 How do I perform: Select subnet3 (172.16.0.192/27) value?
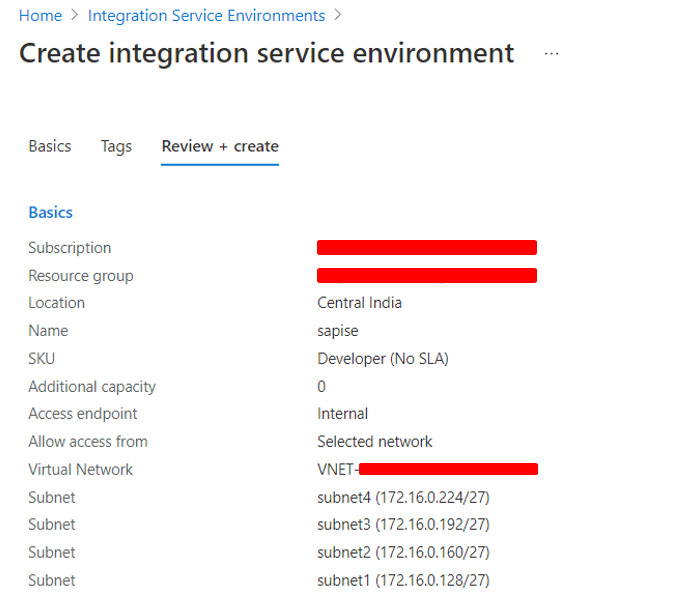click(403, 524)
